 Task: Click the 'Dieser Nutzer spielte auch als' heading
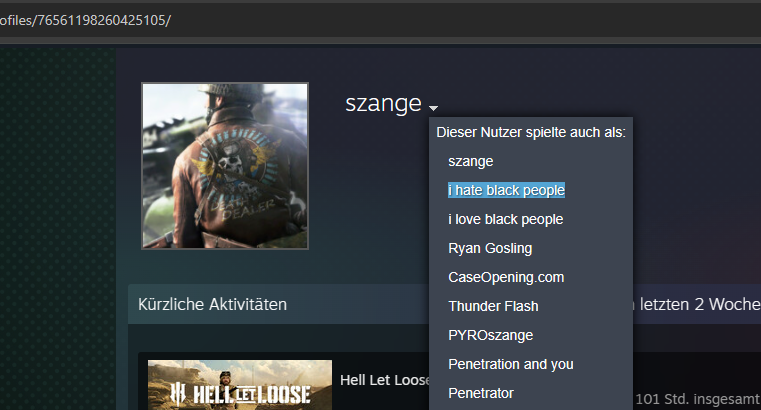pos(531,132)
